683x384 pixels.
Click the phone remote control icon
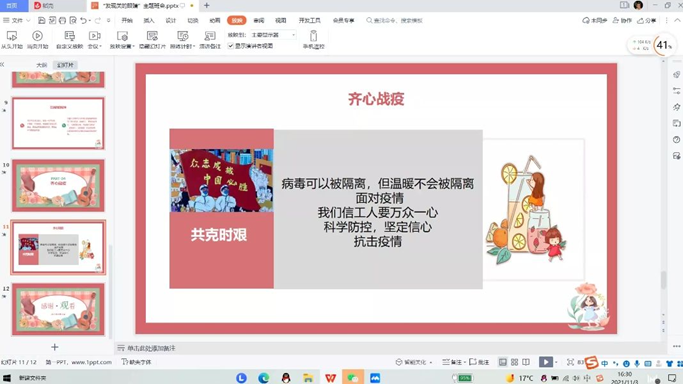[314, 36]
